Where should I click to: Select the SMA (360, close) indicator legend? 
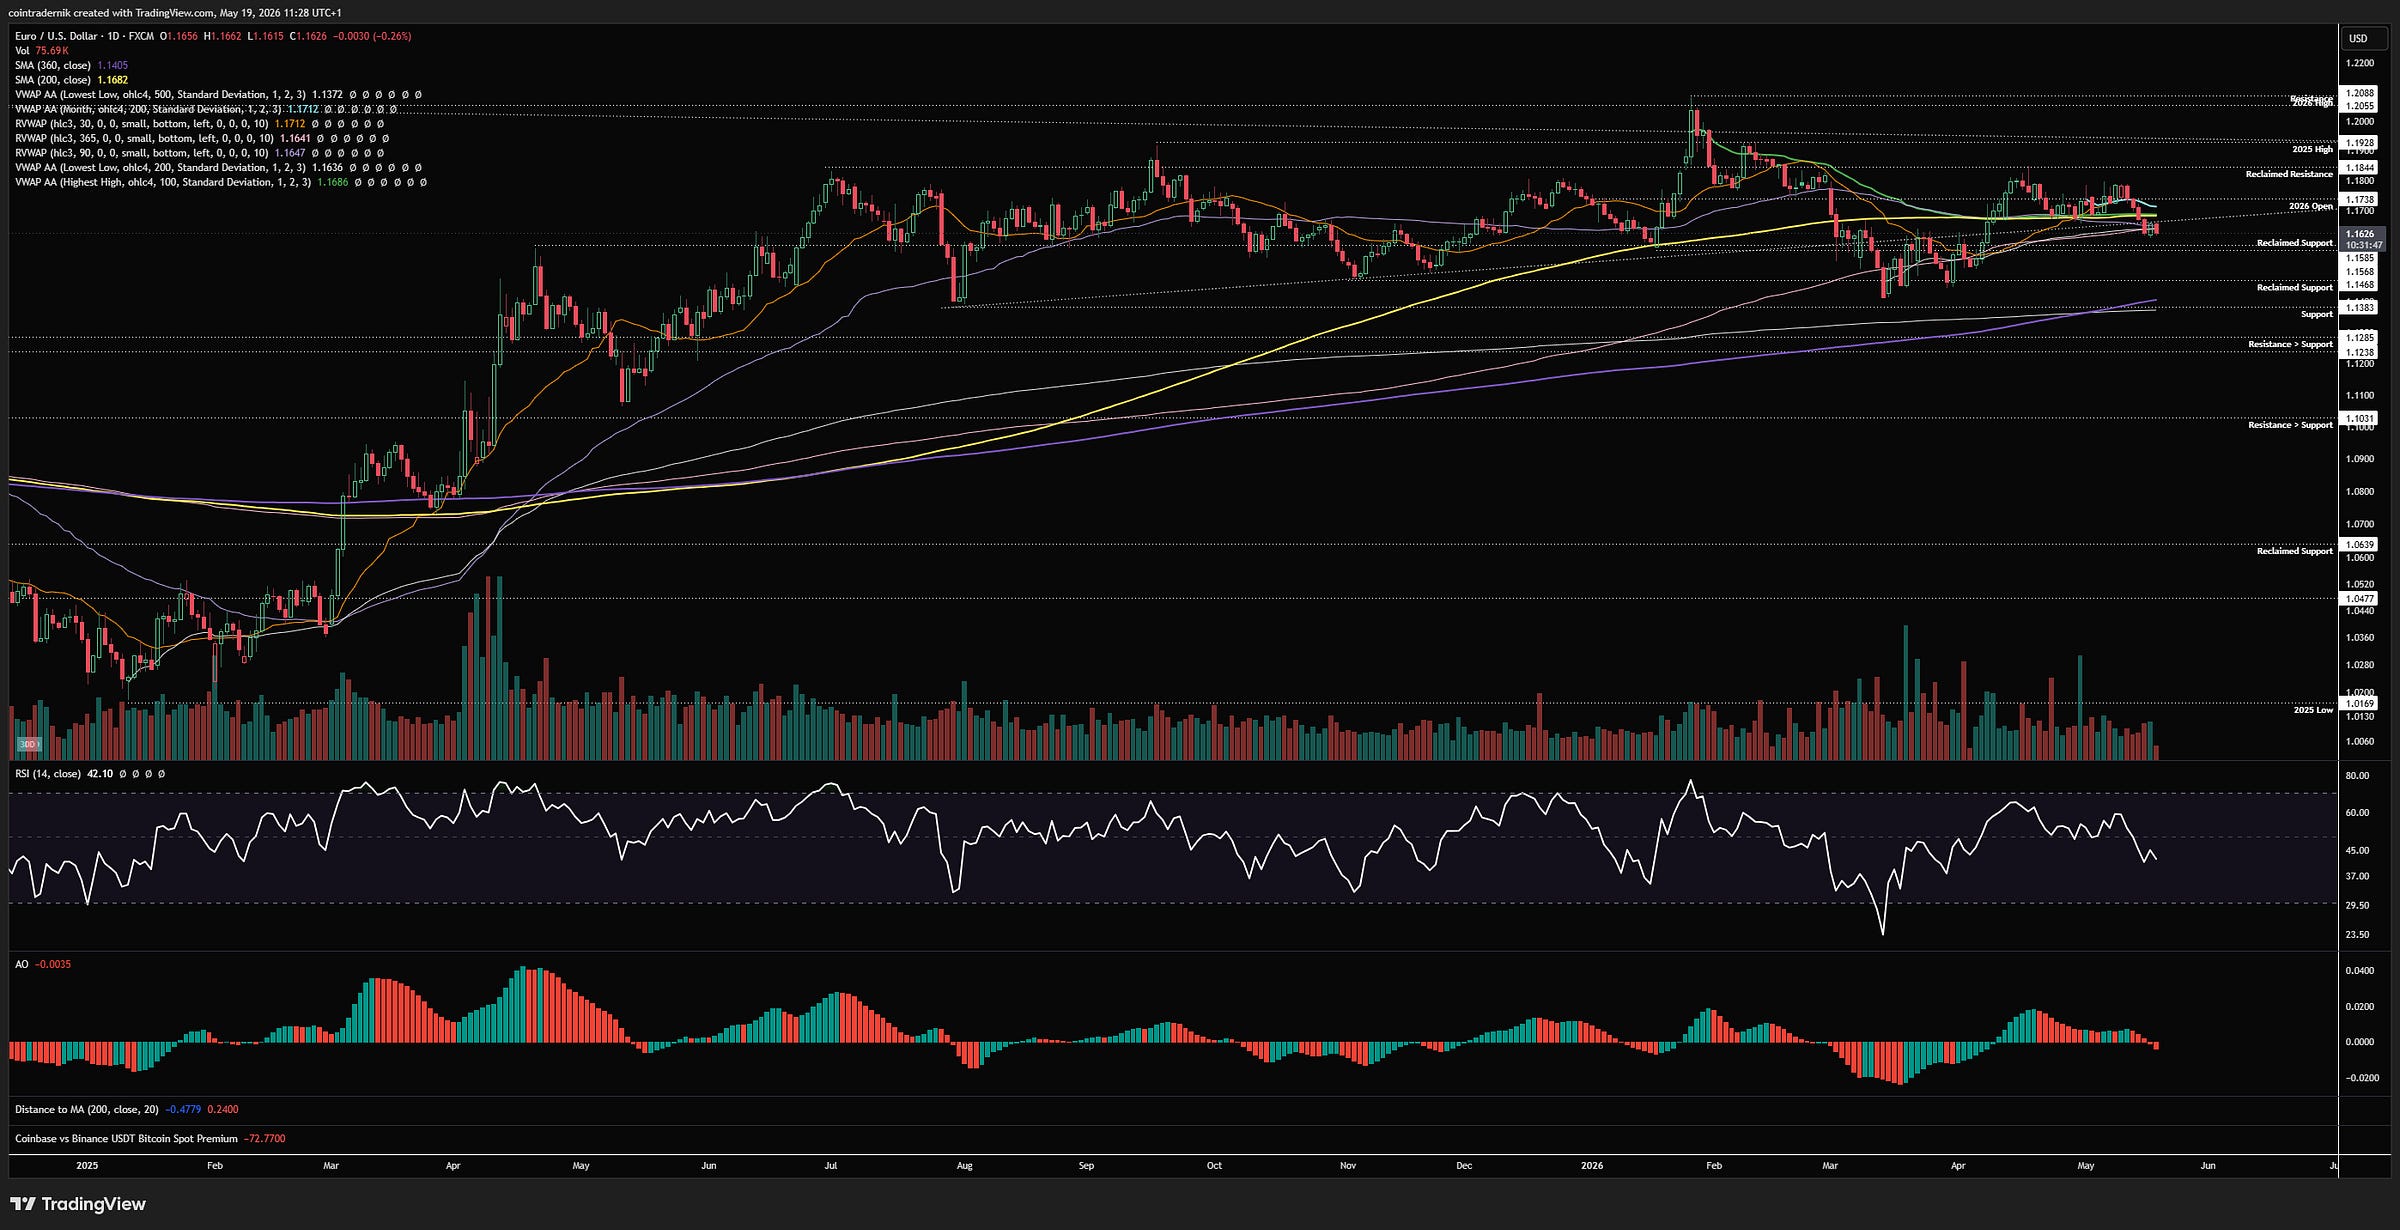[x=71, y=65]
